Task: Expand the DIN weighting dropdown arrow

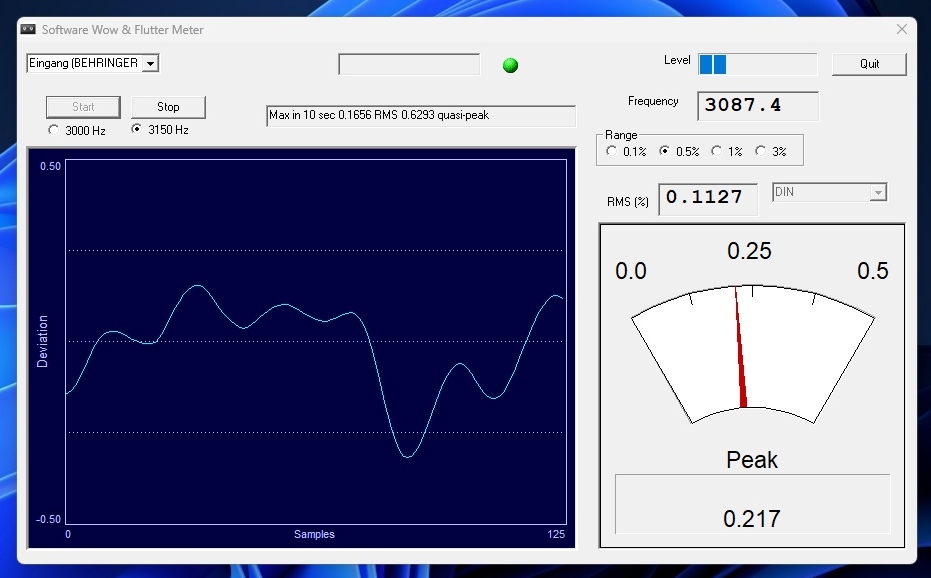Action: 878,192
